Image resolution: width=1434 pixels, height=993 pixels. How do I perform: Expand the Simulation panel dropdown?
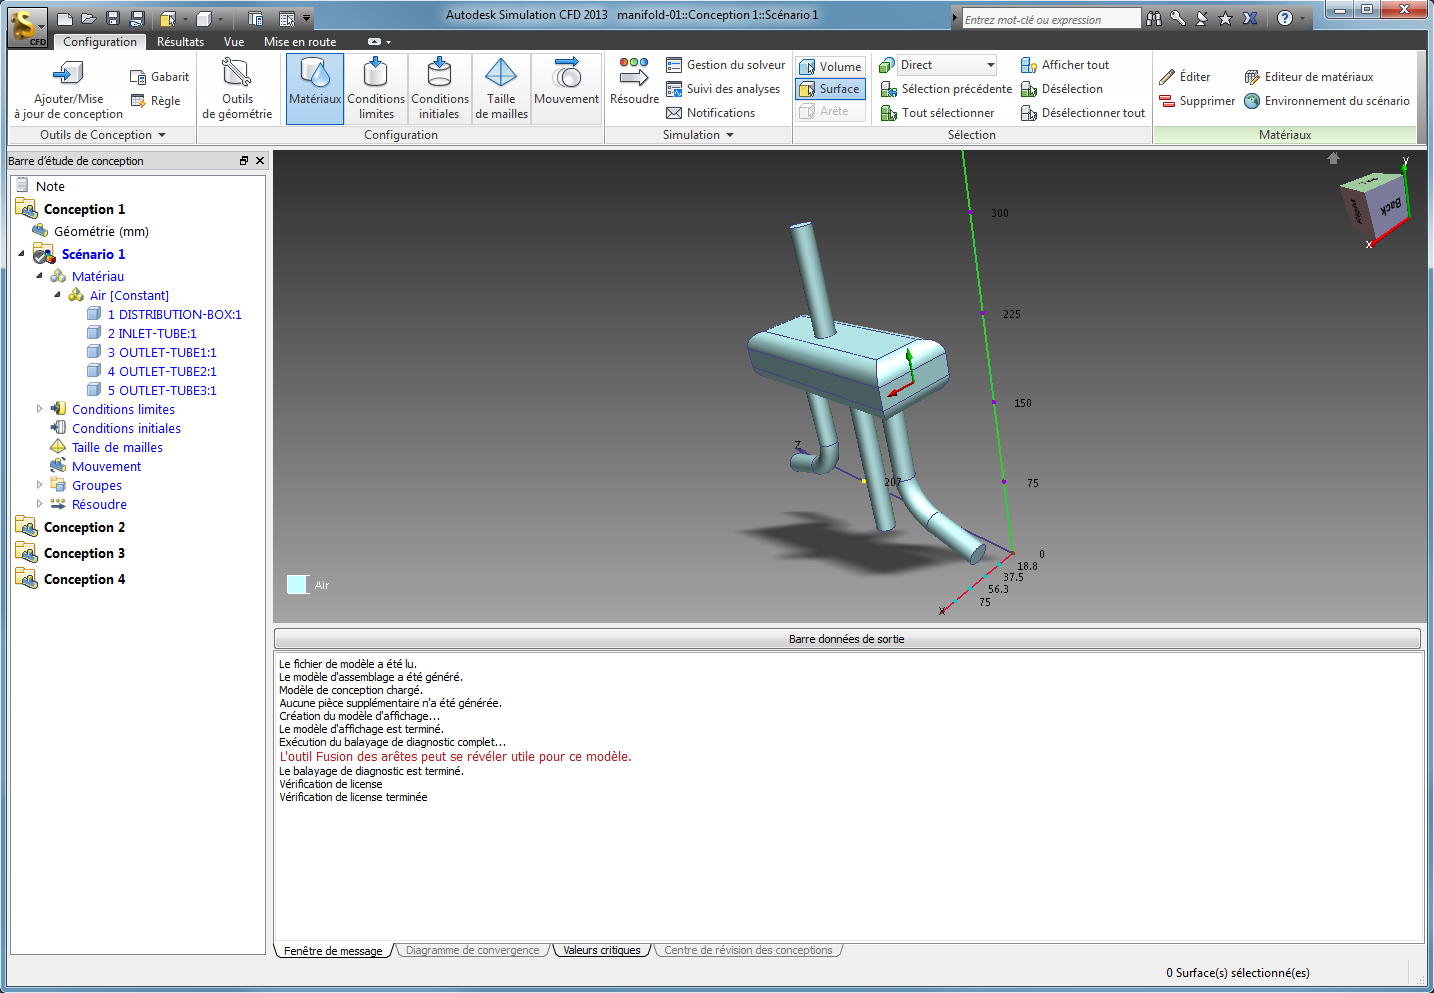tap(698, 135)
